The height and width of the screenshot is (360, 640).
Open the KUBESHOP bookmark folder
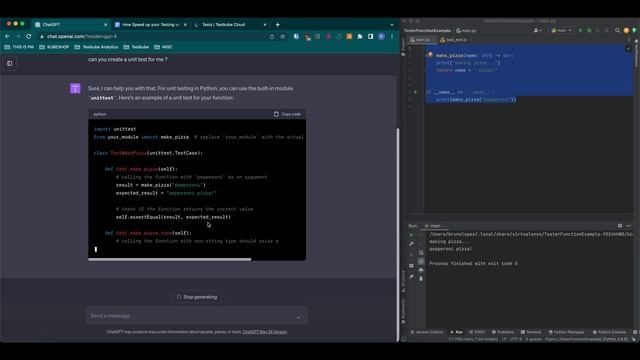(x=54, y=47)
